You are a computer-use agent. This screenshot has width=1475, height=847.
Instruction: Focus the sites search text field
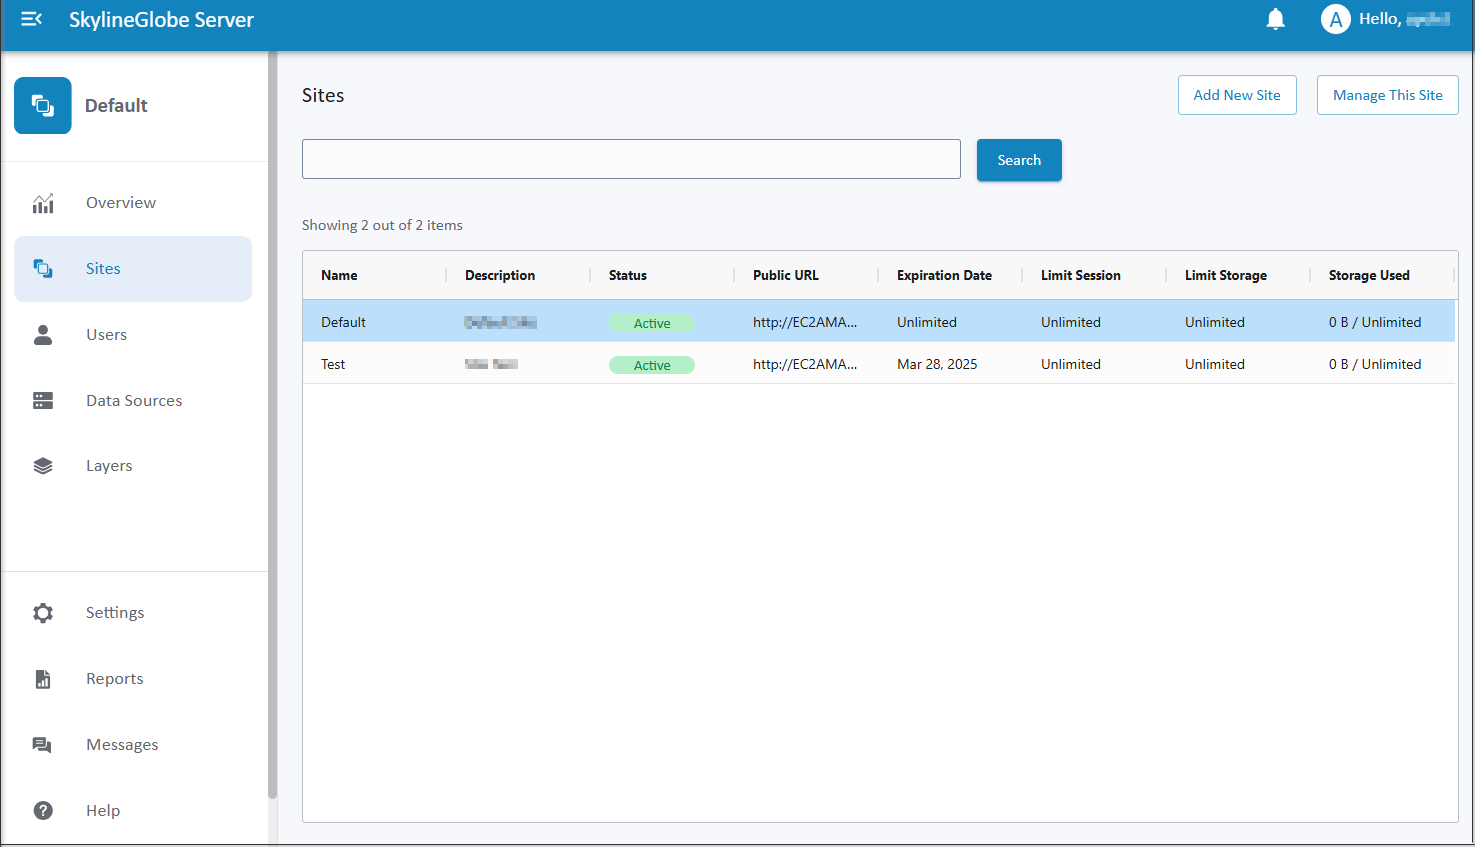pos(631,159)
